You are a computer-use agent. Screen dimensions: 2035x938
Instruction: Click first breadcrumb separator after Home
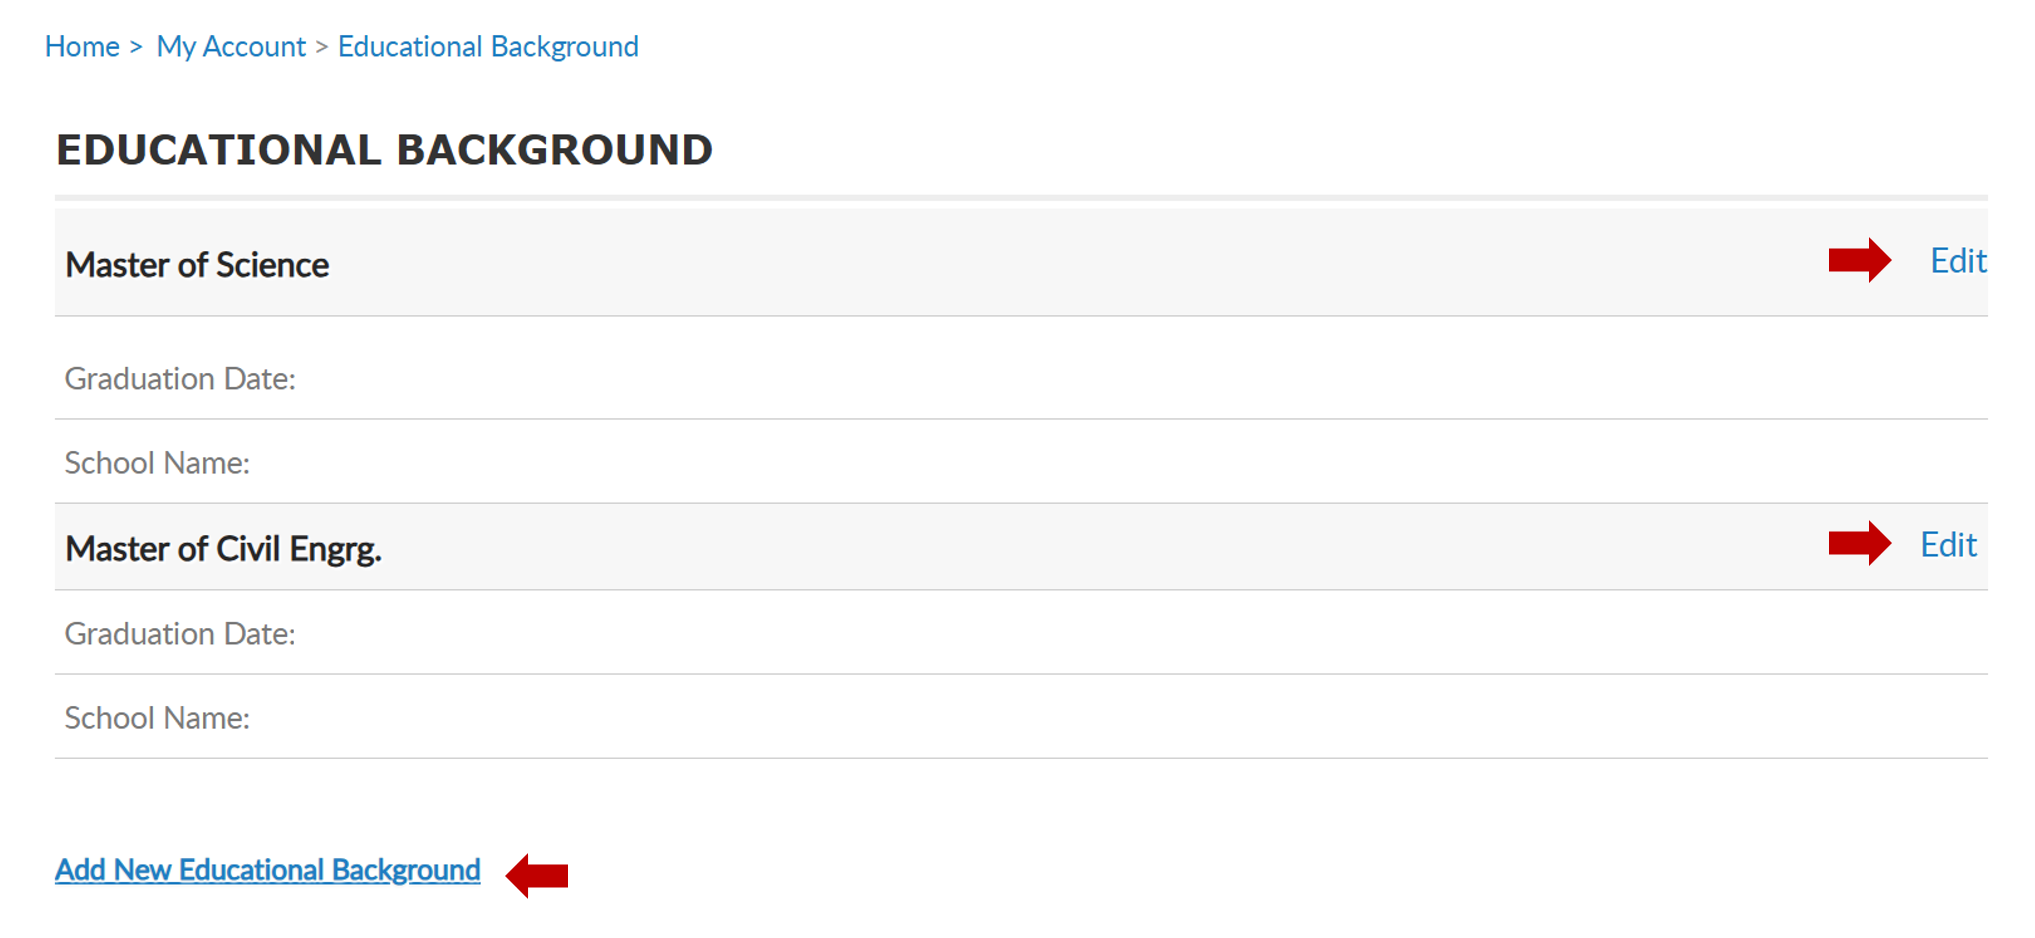[136, 47]
